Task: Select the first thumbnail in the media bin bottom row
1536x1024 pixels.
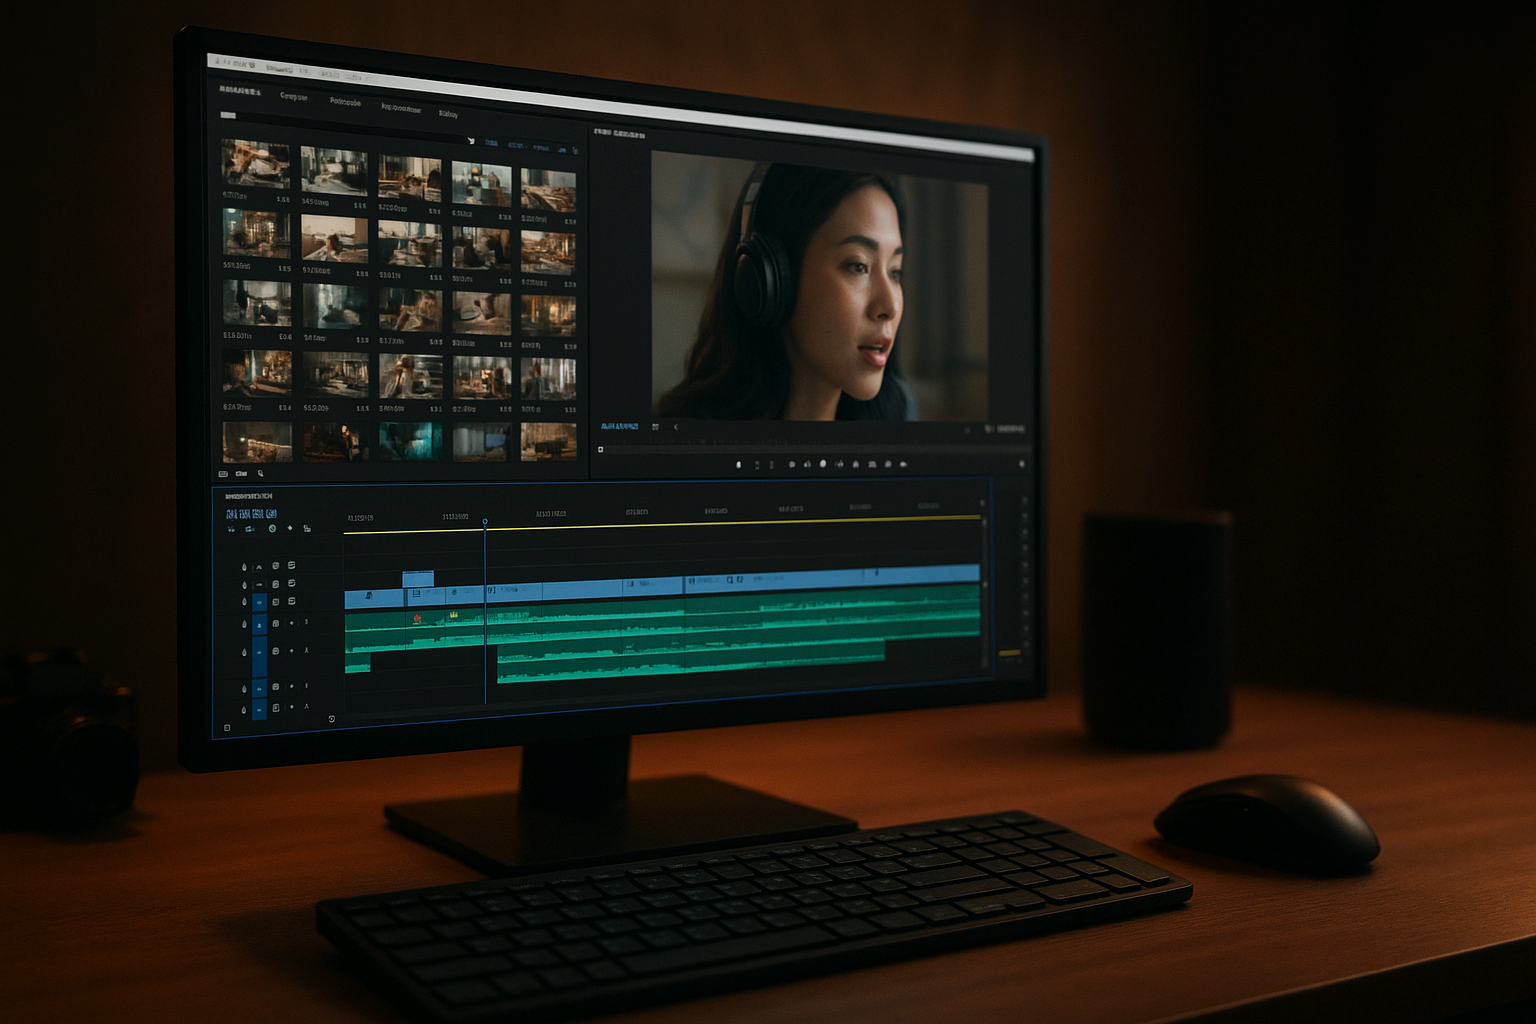Action: tap(257, 441)
